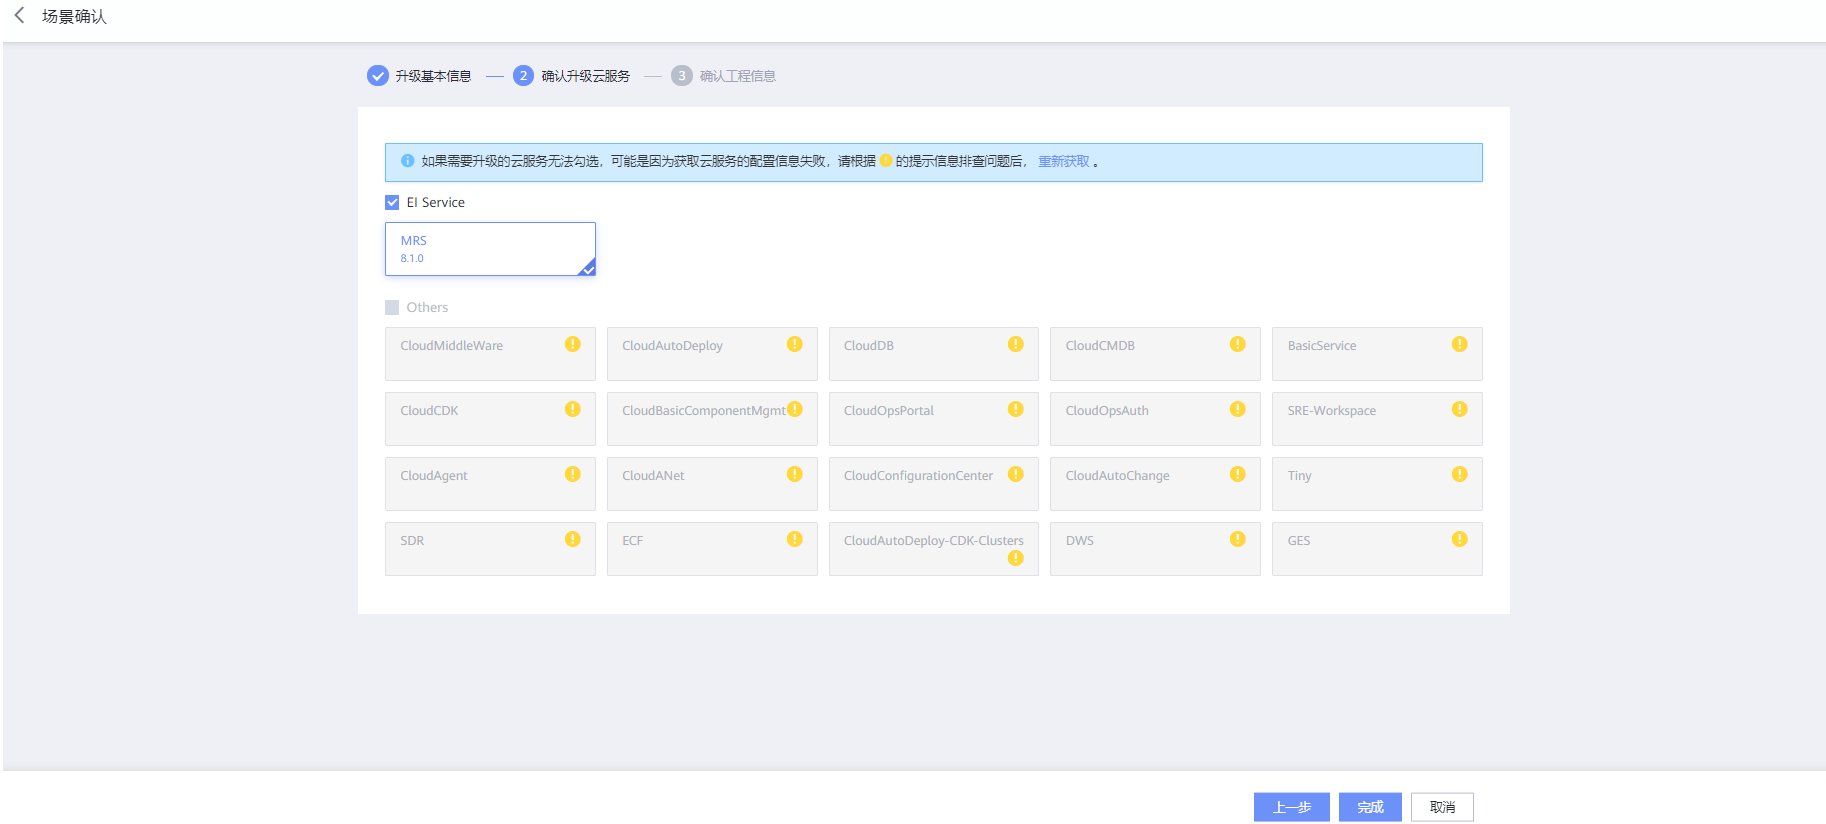Click the 重新获取 link
The width and height of the screenshot is (1826, 824).
1063,161
